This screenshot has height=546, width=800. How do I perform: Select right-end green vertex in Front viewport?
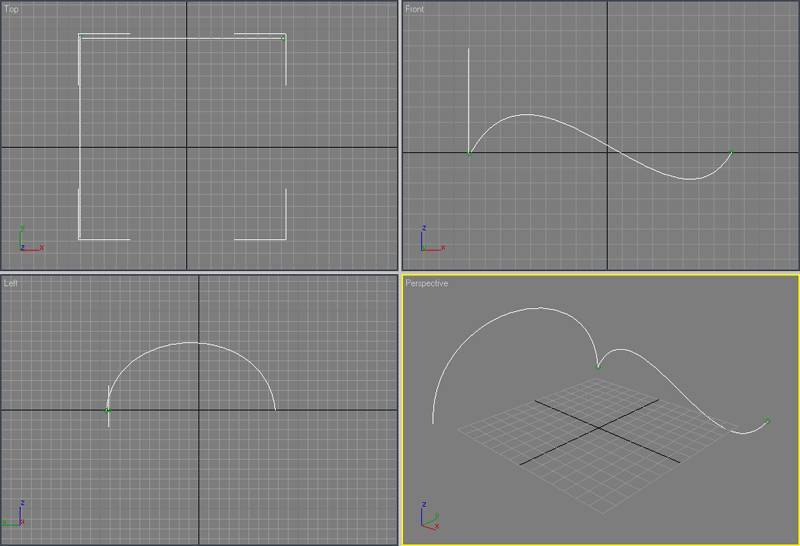click(731, 152)
